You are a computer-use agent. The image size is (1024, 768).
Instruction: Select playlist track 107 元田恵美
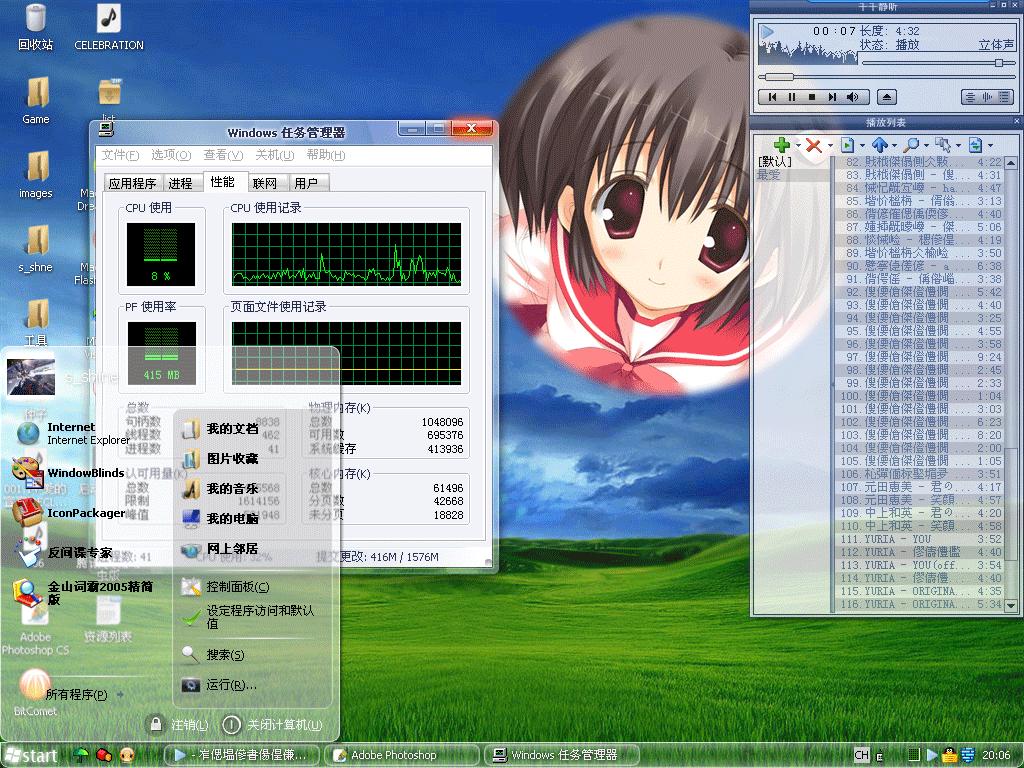[921, 487]
